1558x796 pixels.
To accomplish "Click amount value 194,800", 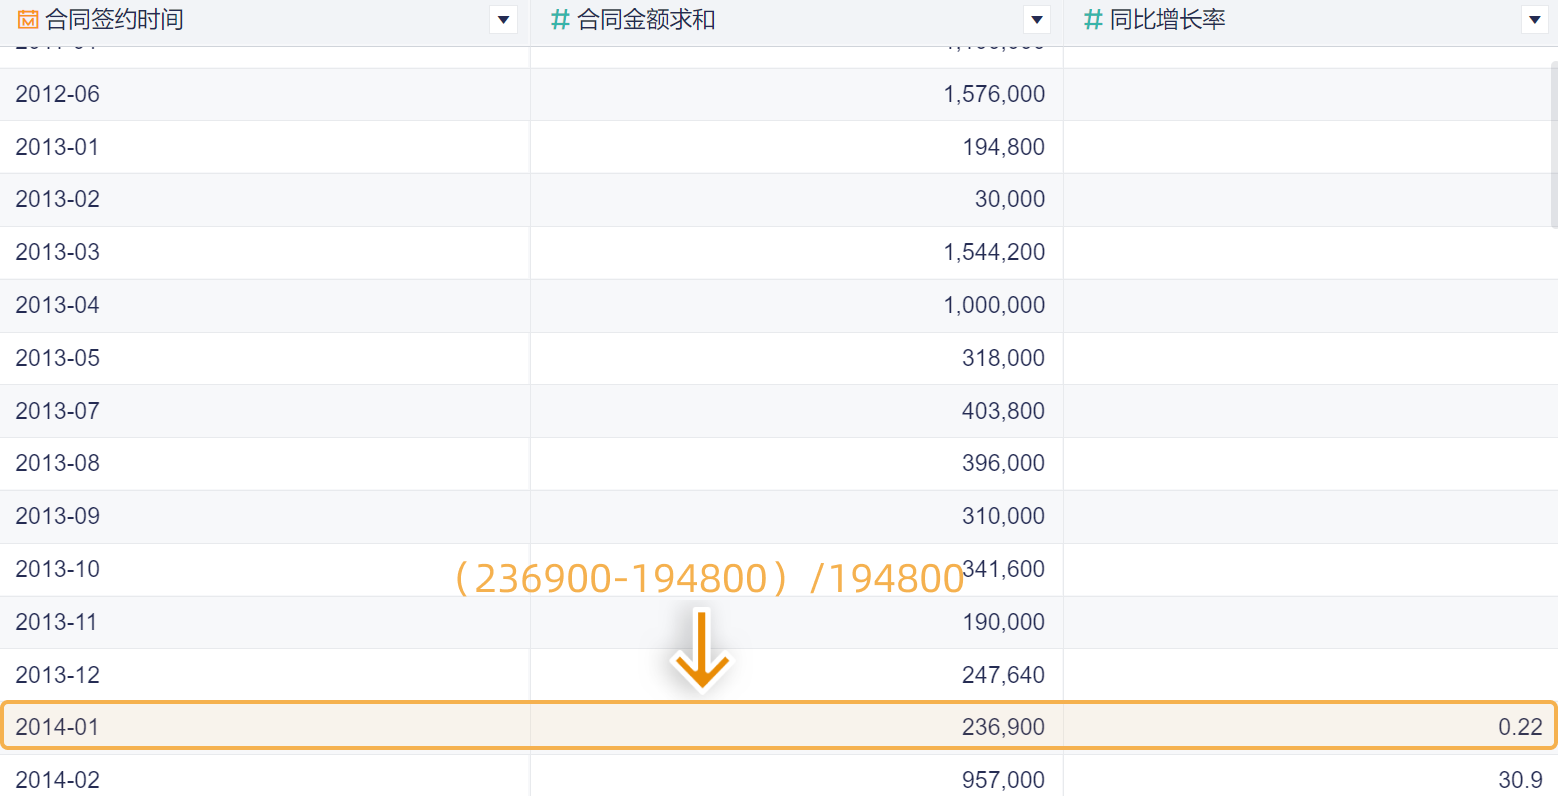I will click(x=1004, y=147).
